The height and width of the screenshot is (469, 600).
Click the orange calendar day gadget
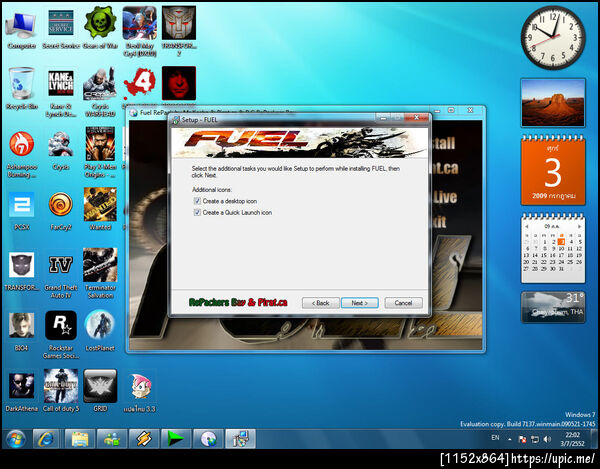[x=553, y=170]
